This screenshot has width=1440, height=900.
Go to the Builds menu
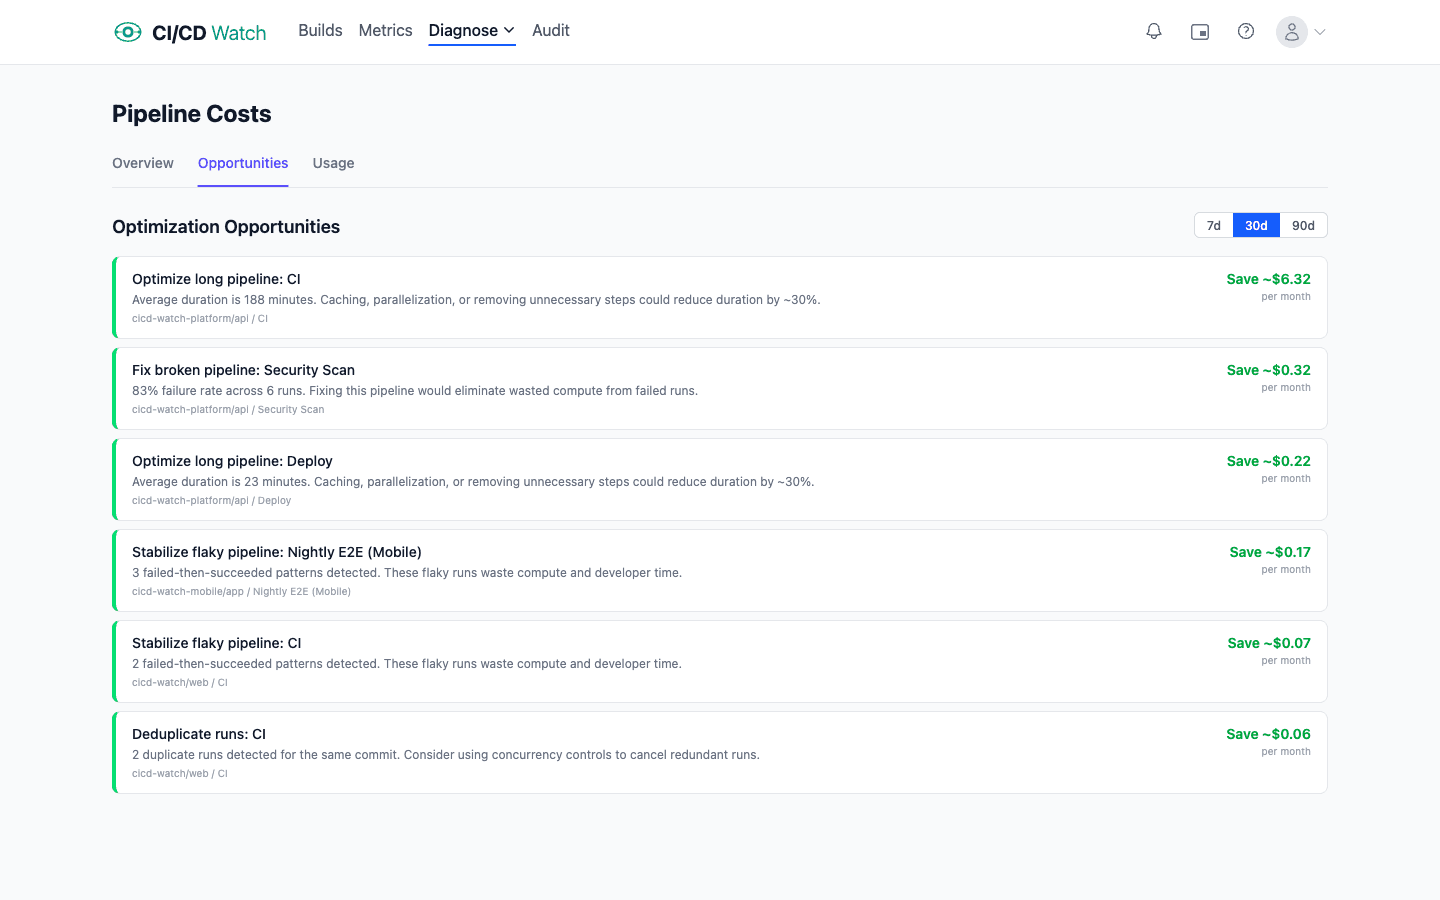(320, 31)
